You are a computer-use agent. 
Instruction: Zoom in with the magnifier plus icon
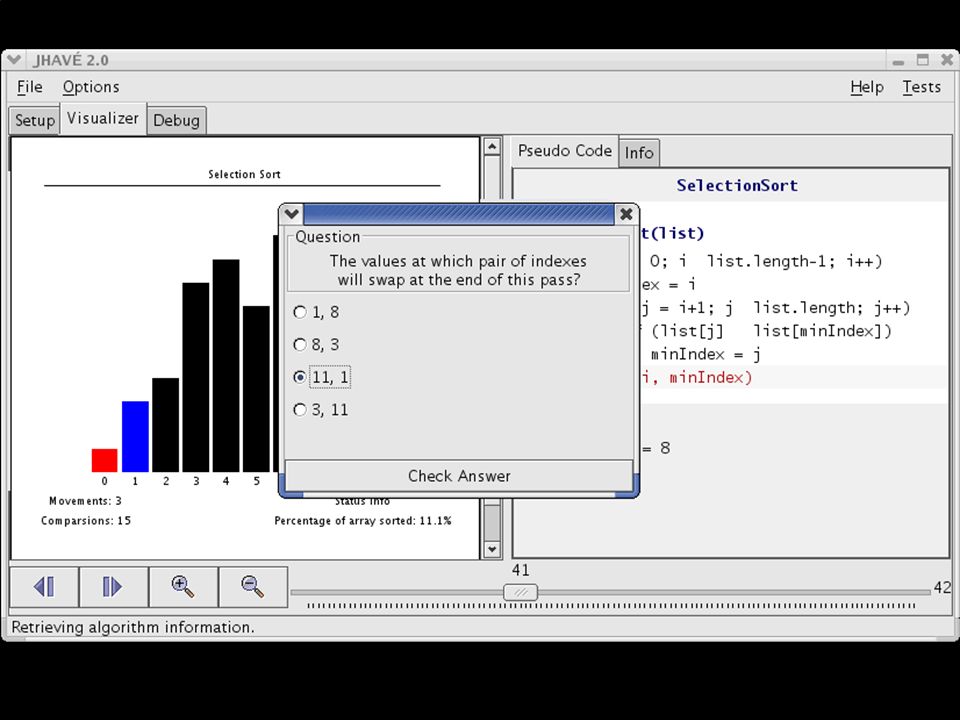pos(183,587)
